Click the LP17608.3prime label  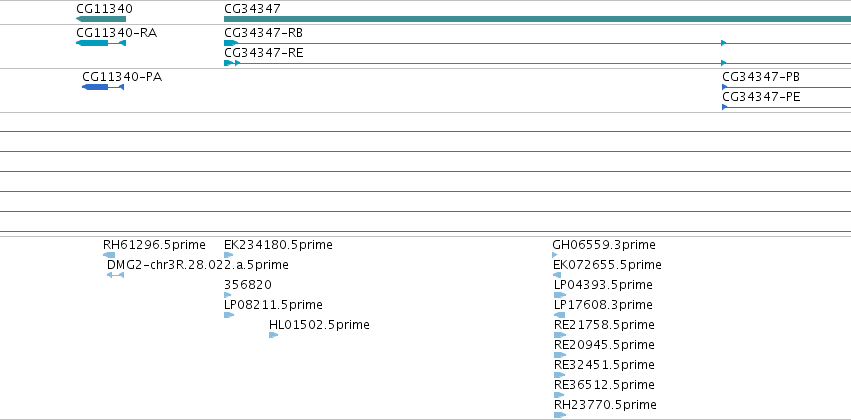pyautogui.click(x=604, y=305)
